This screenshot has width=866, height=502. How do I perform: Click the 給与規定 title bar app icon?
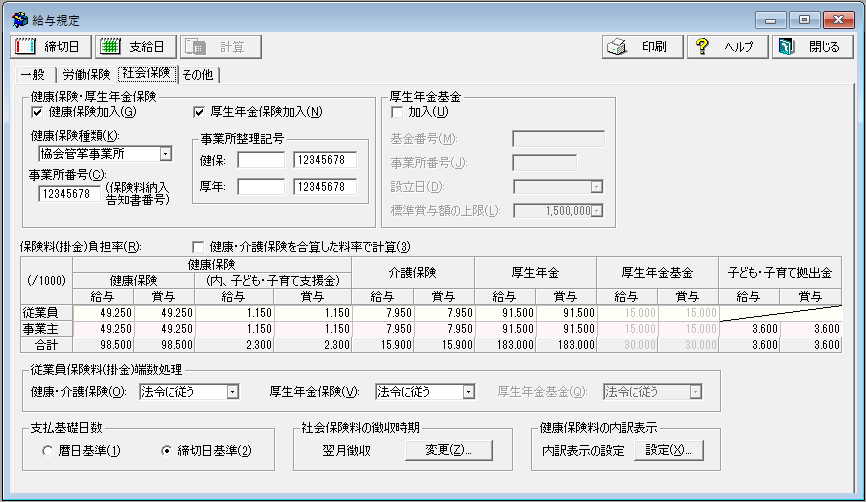(19, 19)
